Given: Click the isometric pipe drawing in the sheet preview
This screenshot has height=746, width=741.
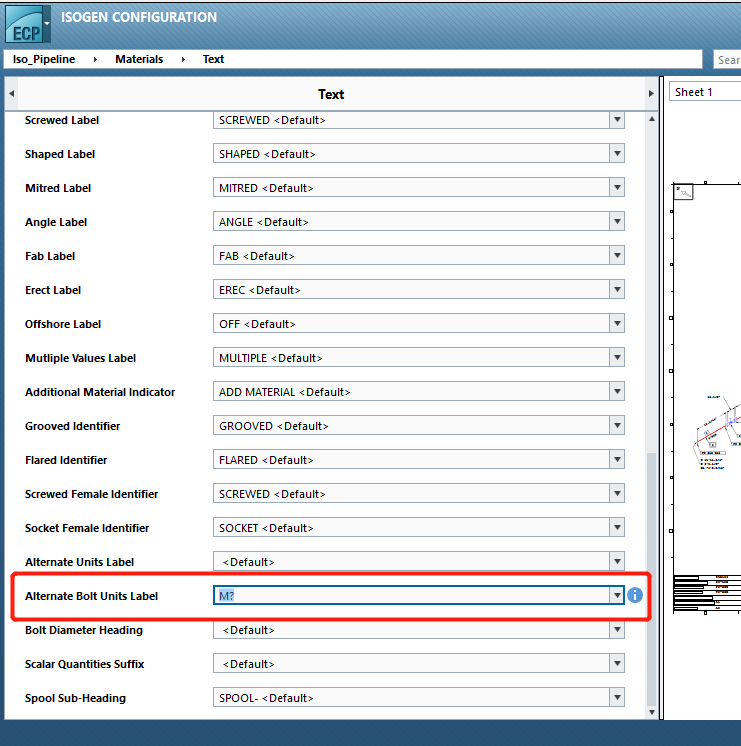Looking at the screenshot, I should [717, 431].
